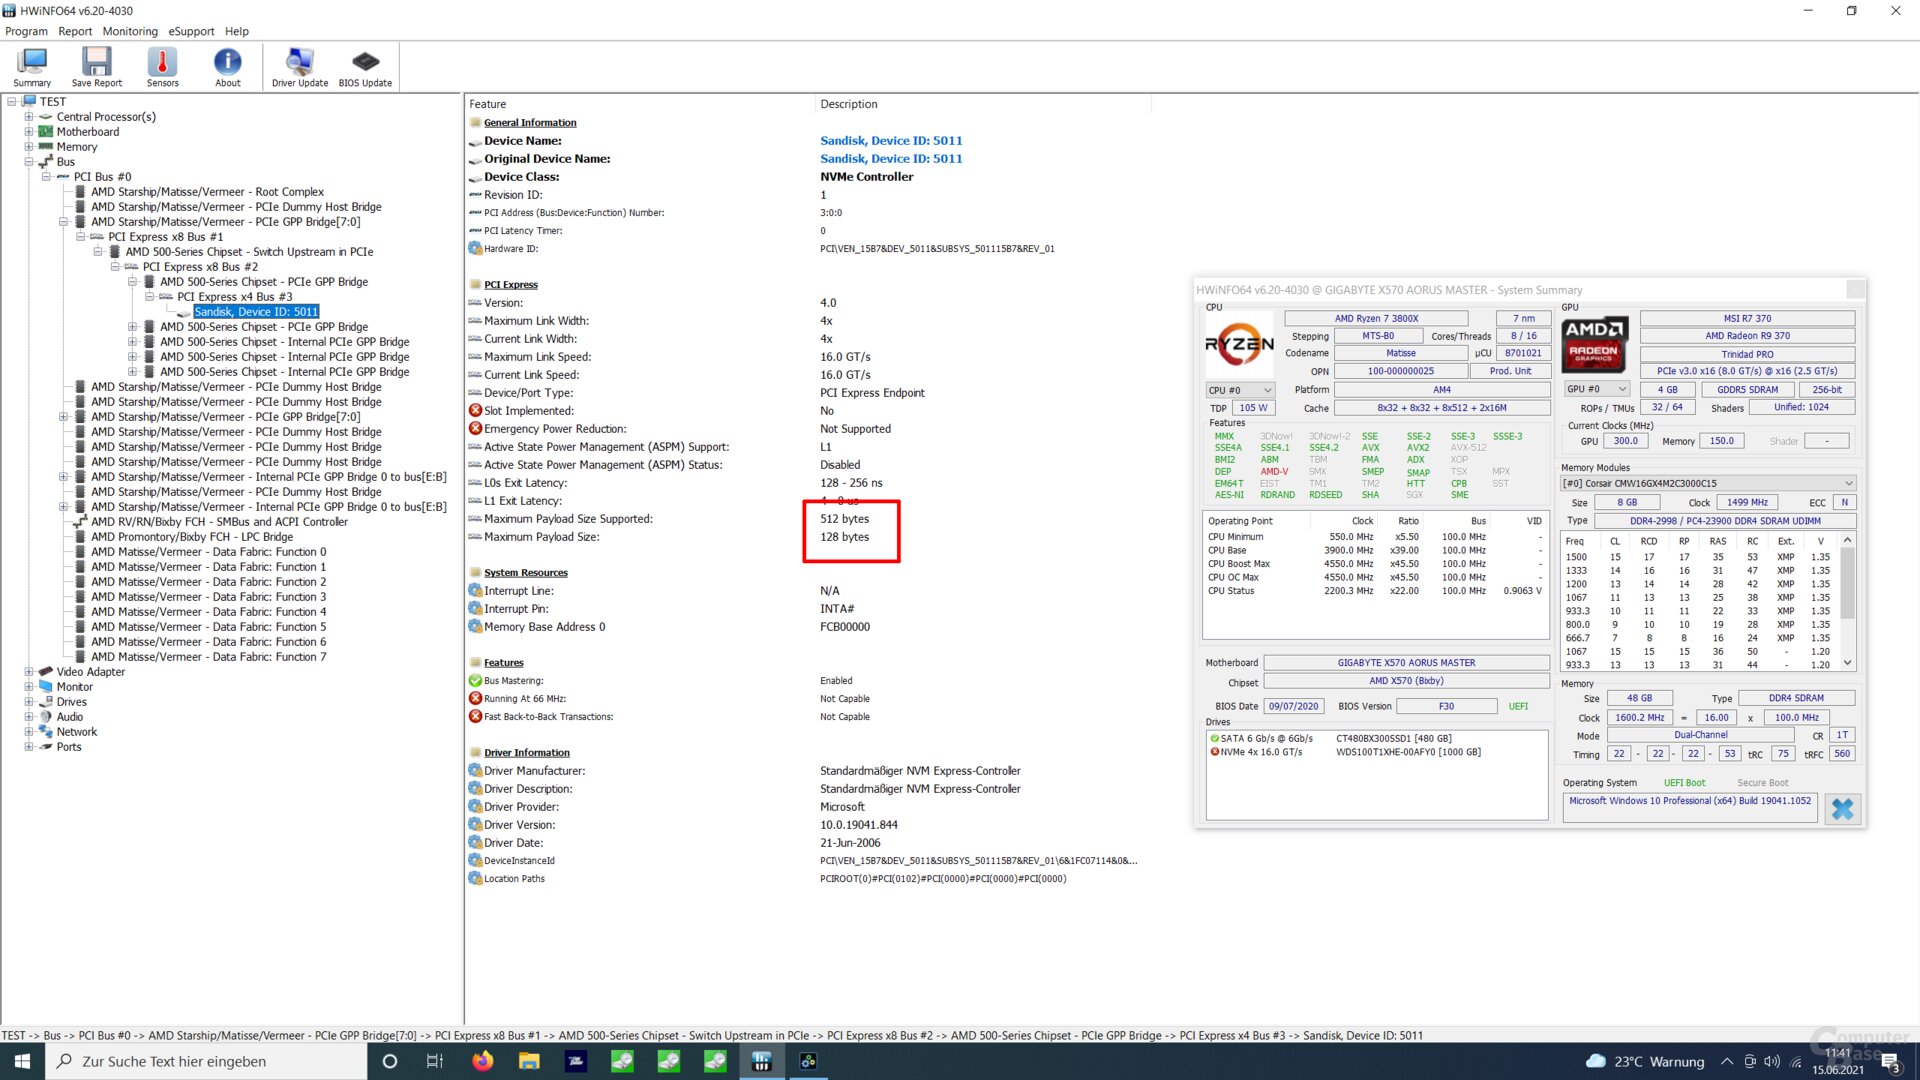Open File Explorer from taskbar
This screenshot has height=1080, width=1920.
coord(529,1061)
